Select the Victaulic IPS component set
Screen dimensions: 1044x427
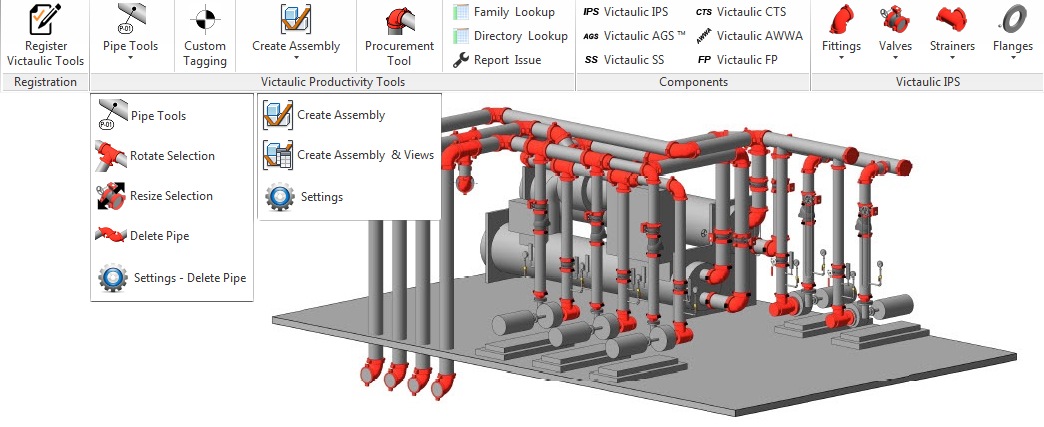pyautogui.click(x=625, y=12)
